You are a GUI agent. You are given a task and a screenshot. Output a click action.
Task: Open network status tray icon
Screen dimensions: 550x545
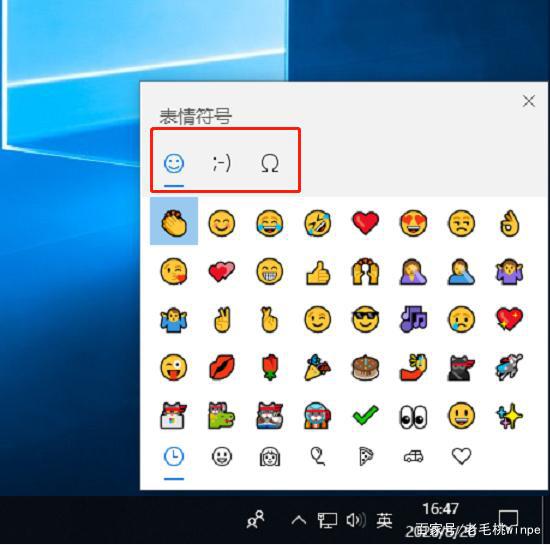[327, 520]
